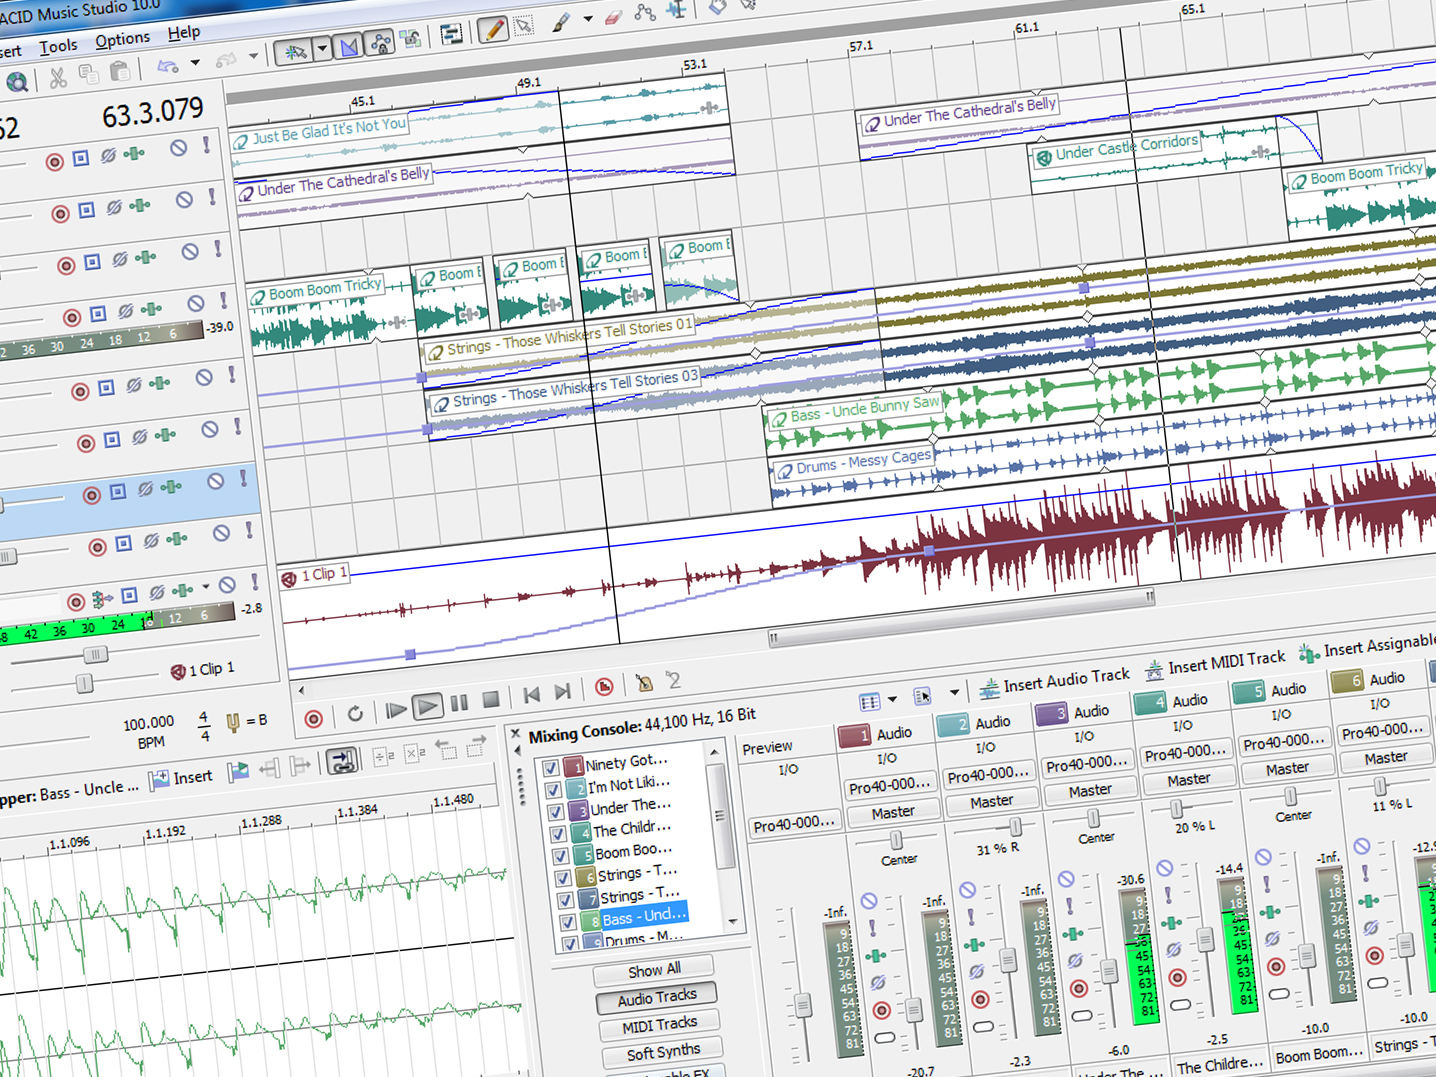
Task: Uncheck the Ninety Got… track checkbox
Action: point(550,768)
